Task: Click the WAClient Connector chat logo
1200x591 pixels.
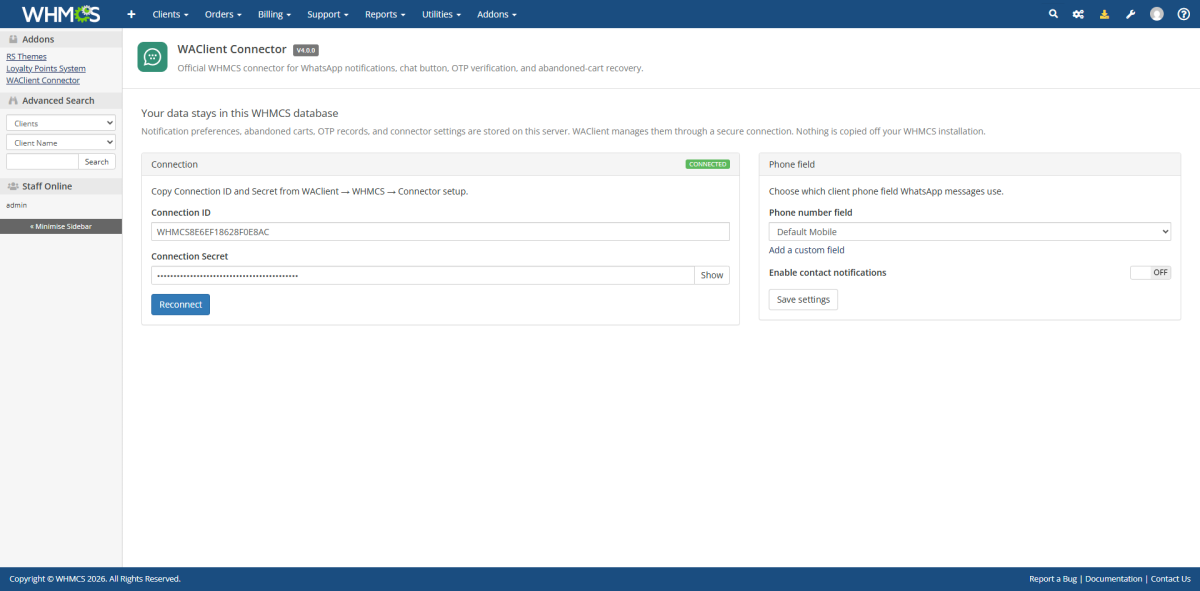Action: click(152, 57)
